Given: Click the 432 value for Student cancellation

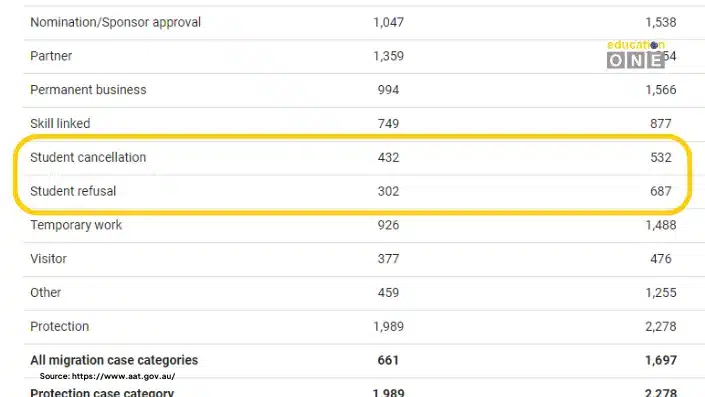Looking at the screenshot, I should [x=388, y=157].
